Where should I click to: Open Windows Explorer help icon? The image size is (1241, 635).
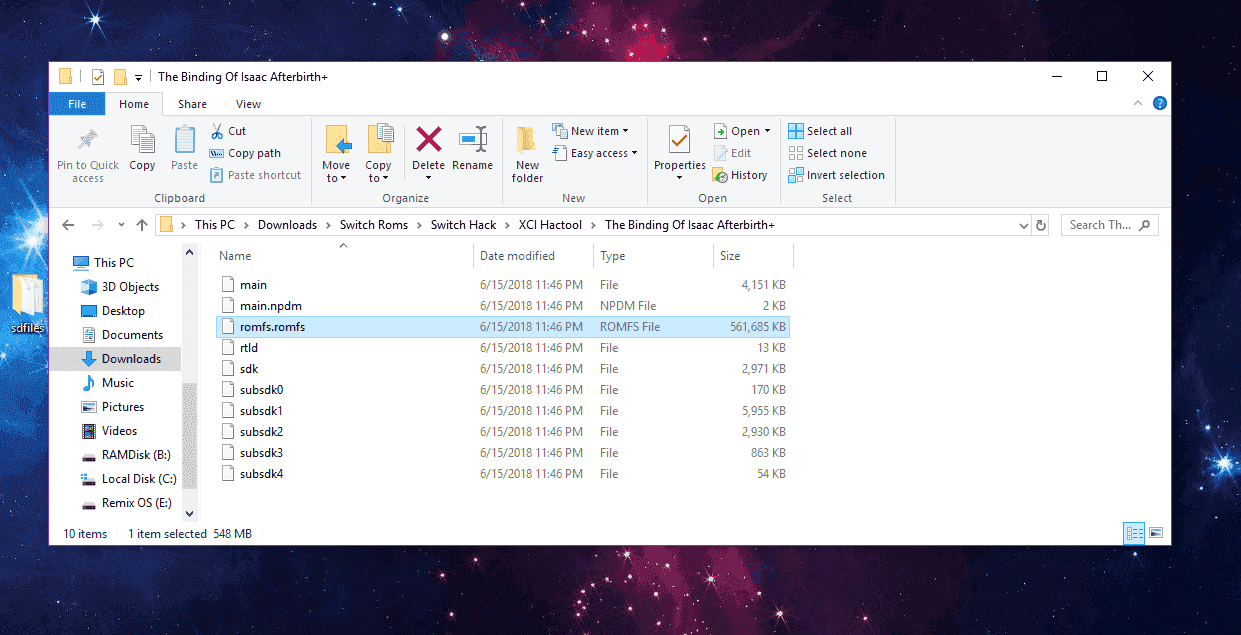(x=1159, y=103)
